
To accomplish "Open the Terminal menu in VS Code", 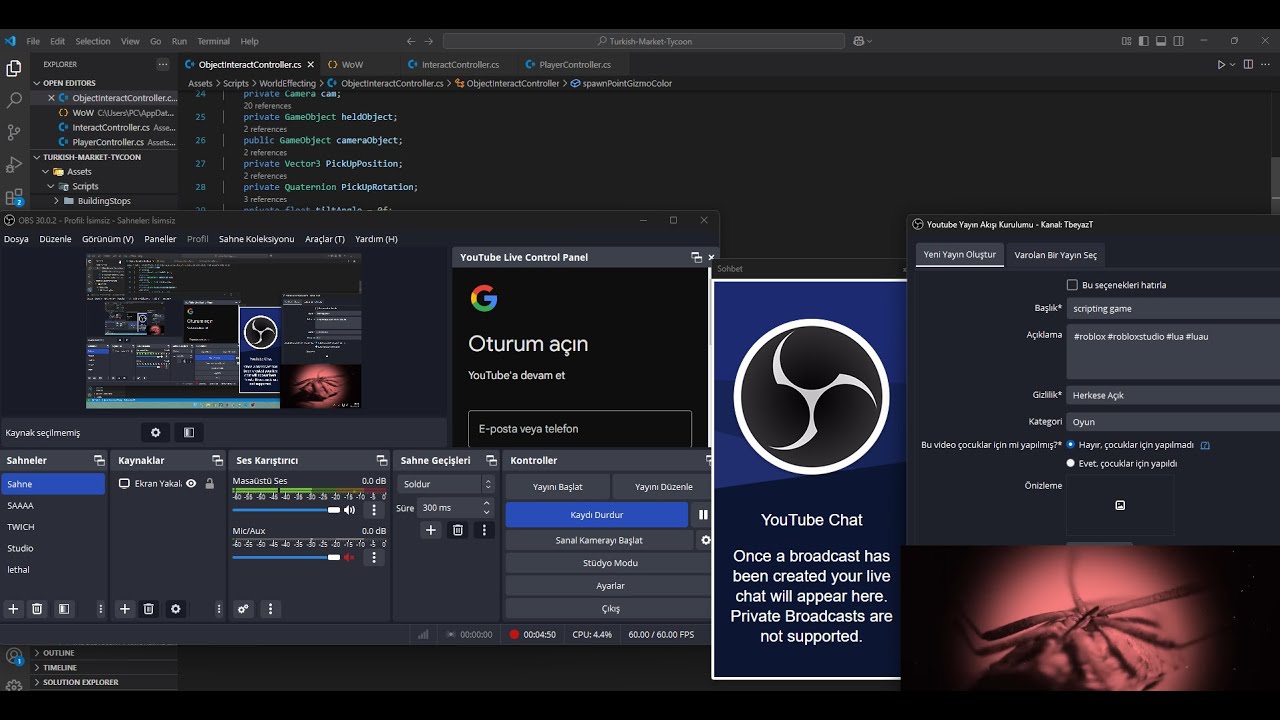I will coord(213,41).
